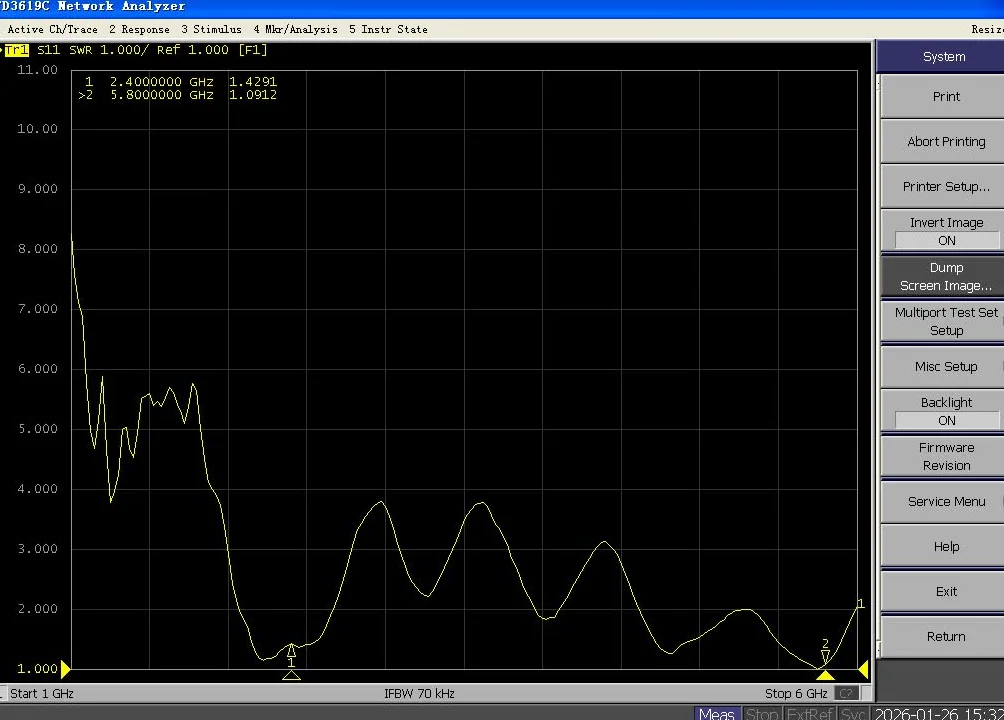Open the Instr State menu

(x=388, y=29)
